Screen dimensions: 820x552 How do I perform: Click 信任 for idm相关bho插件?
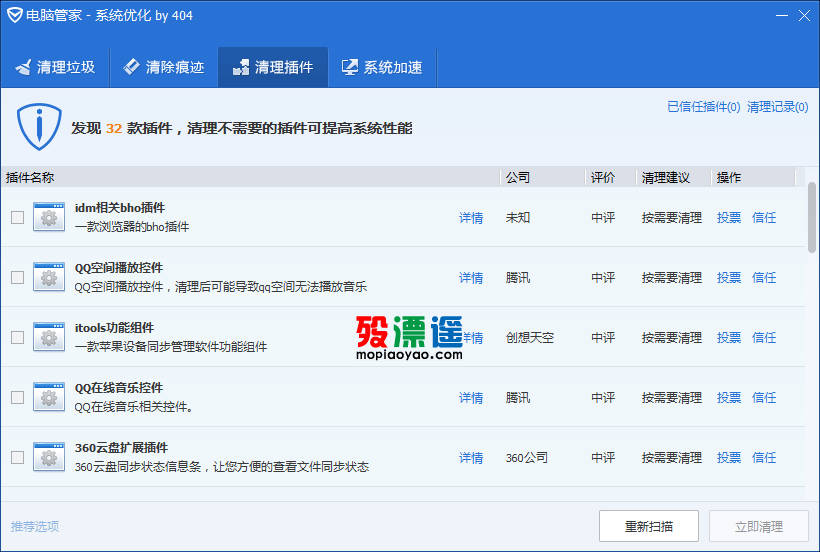[x=764, y=218]
